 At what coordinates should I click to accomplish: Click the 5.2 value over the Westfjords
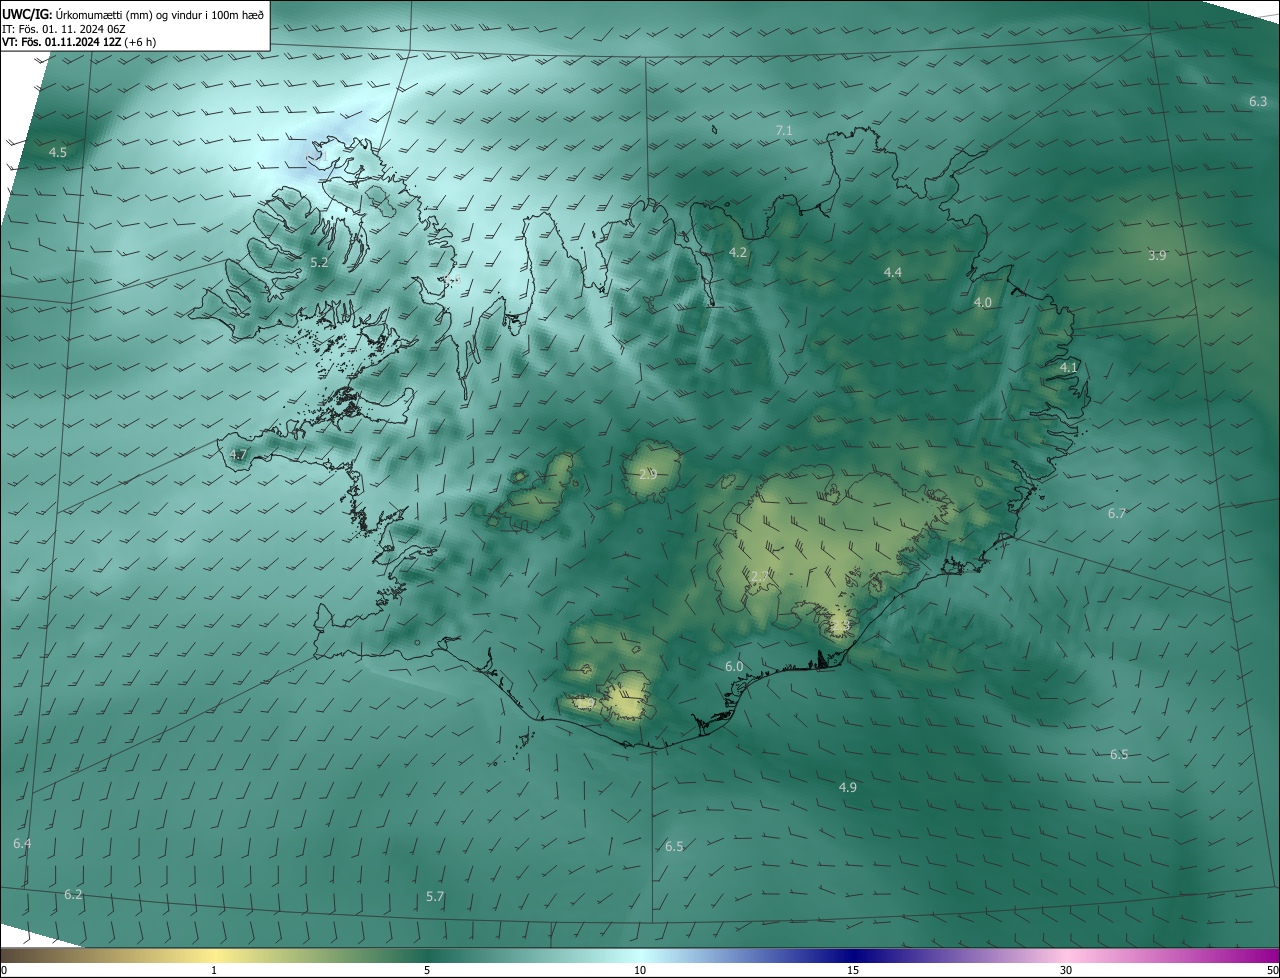point(319,262)
